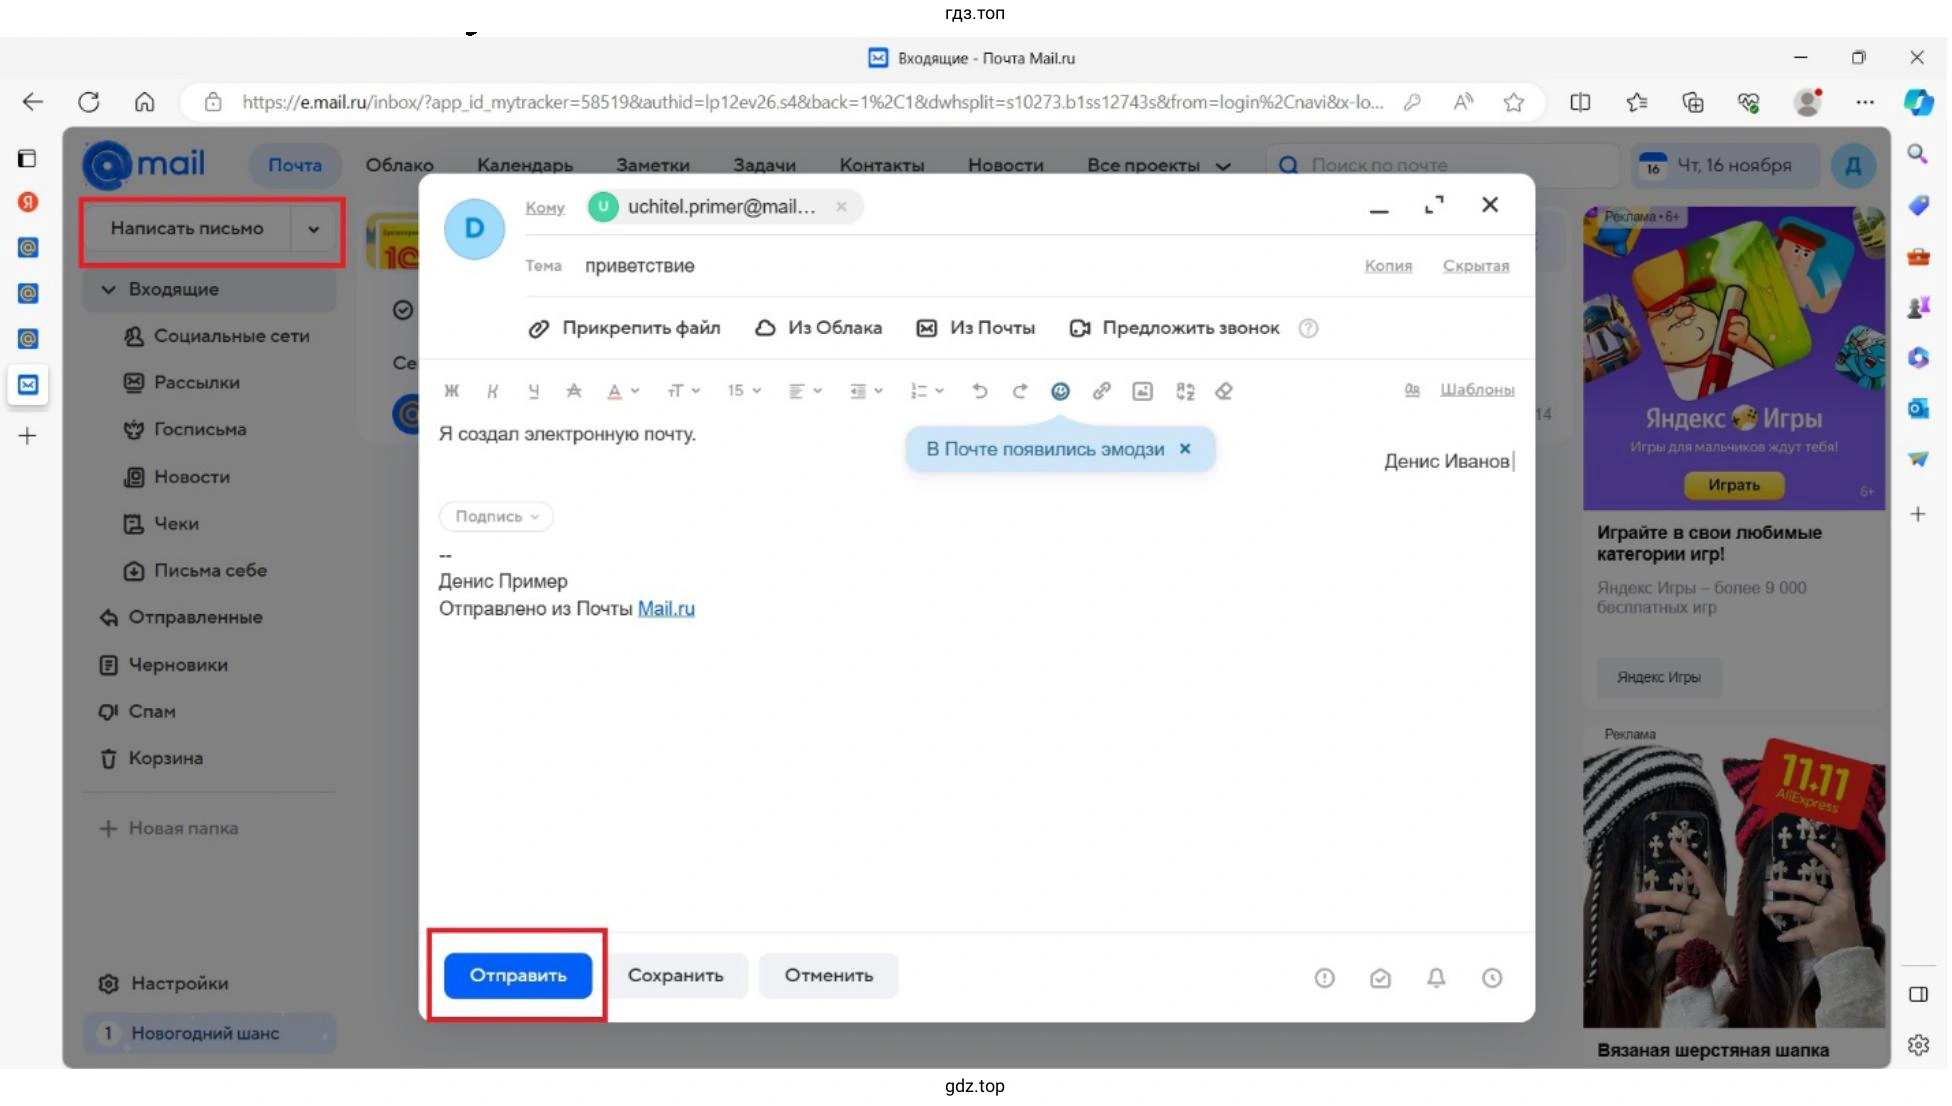Open the Облако tab

click(400, 165)
